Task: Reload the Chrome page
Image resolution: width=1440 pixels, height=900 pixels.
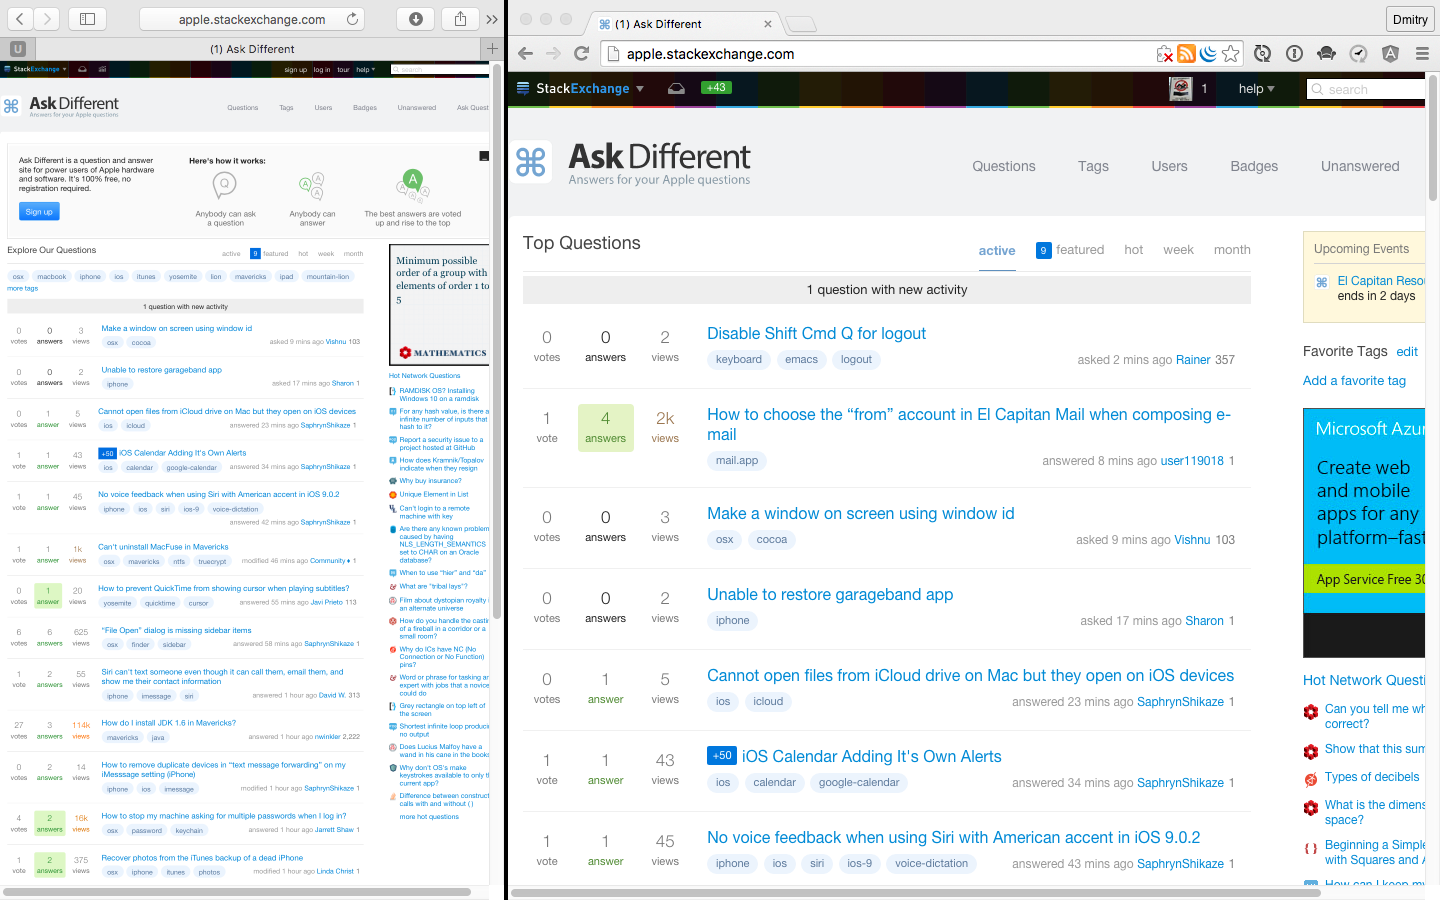Action: (x=582, y=54)
